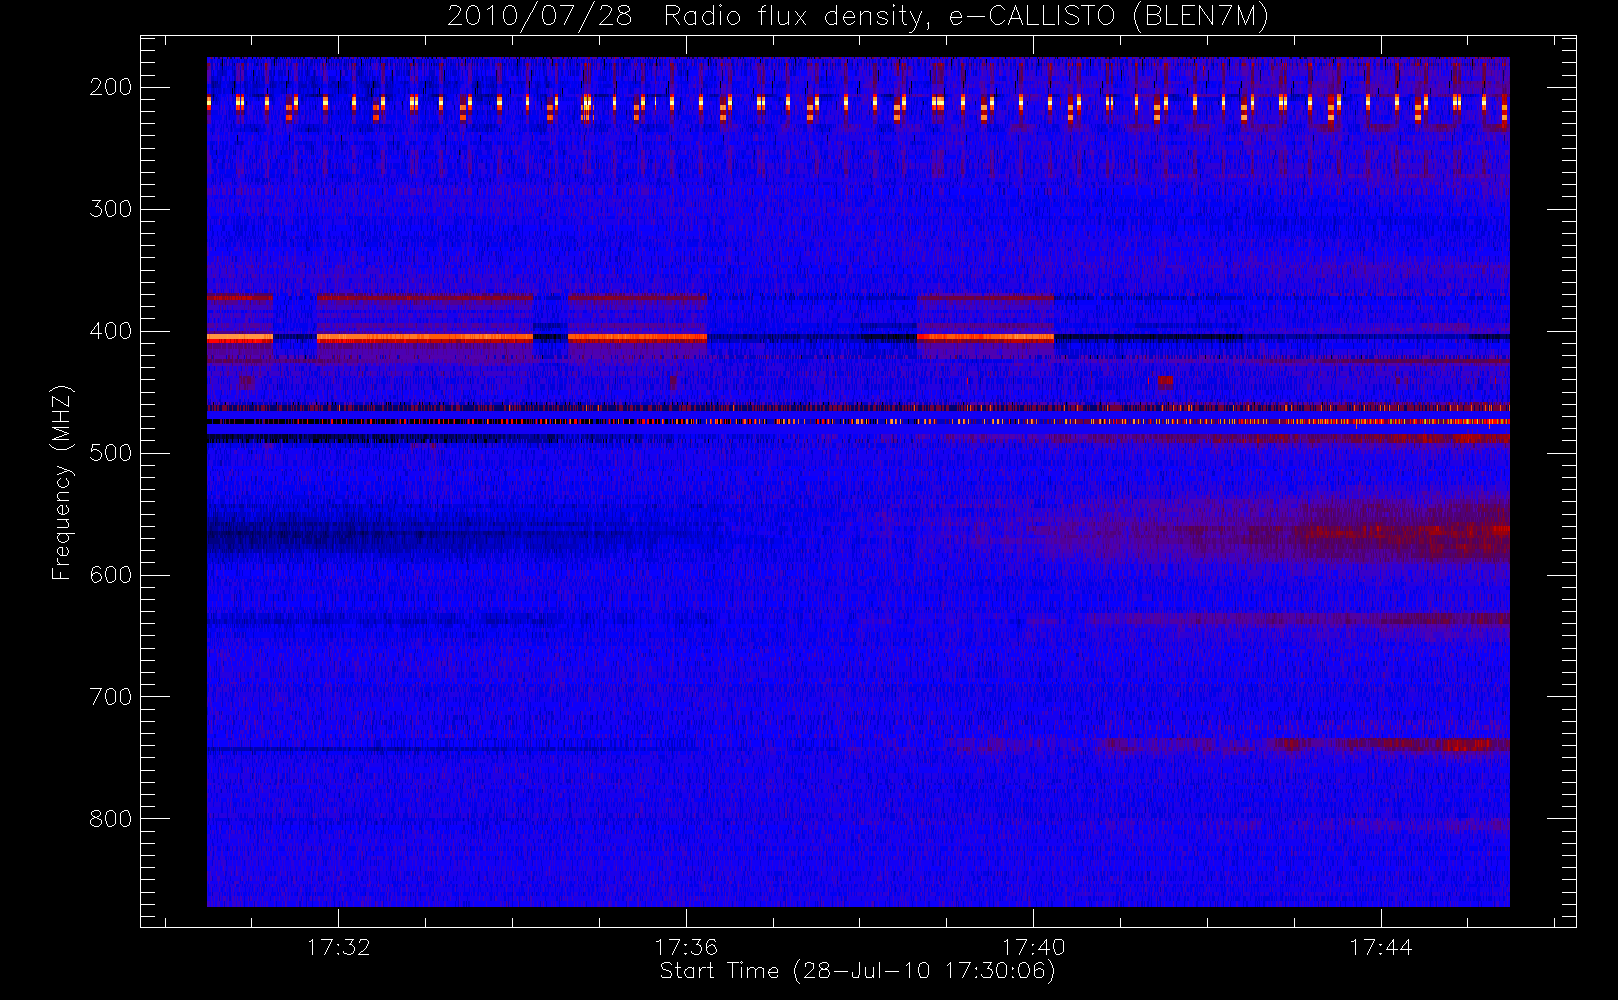Click the 17:40 time tick label
This screenshot has width=1618, height=1000.
[1033, 947]
